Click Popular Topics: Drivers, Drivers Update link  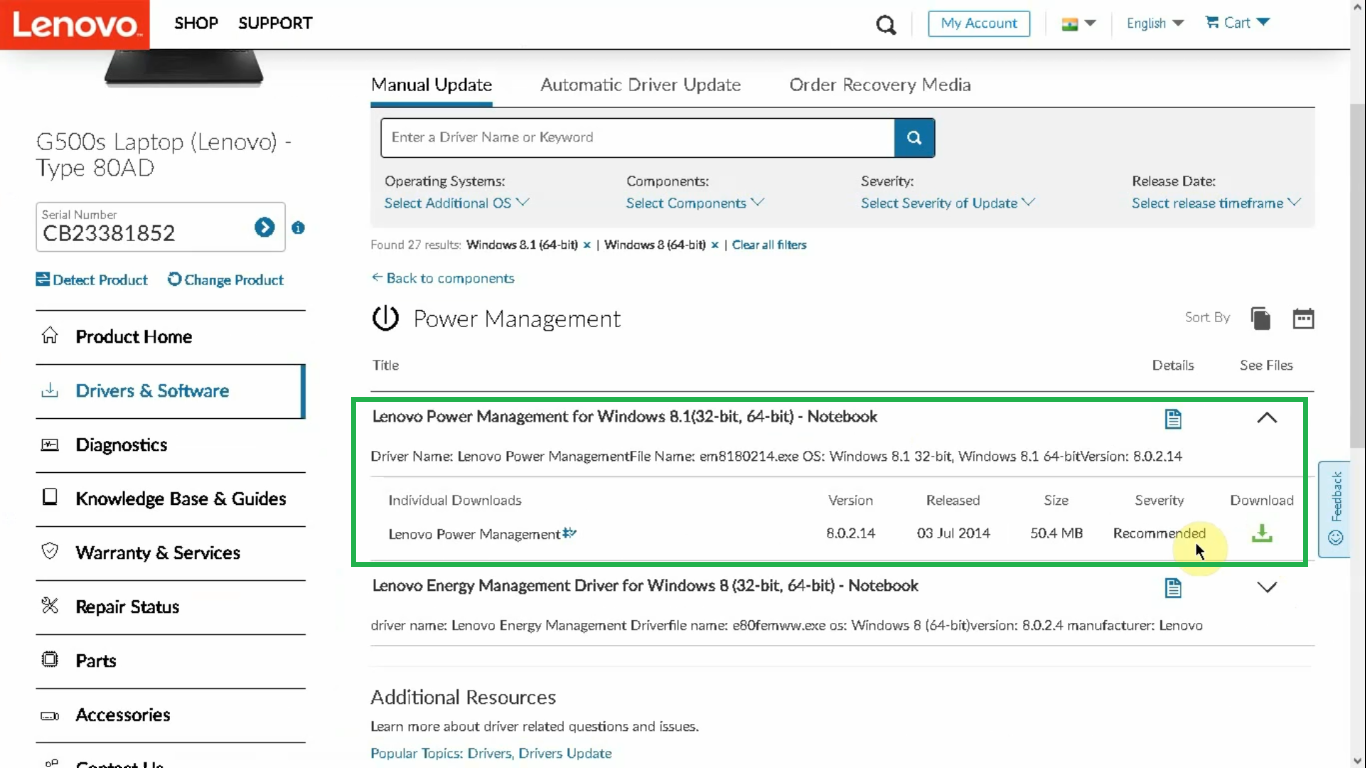pyautogui.click(x=491, y=753)
